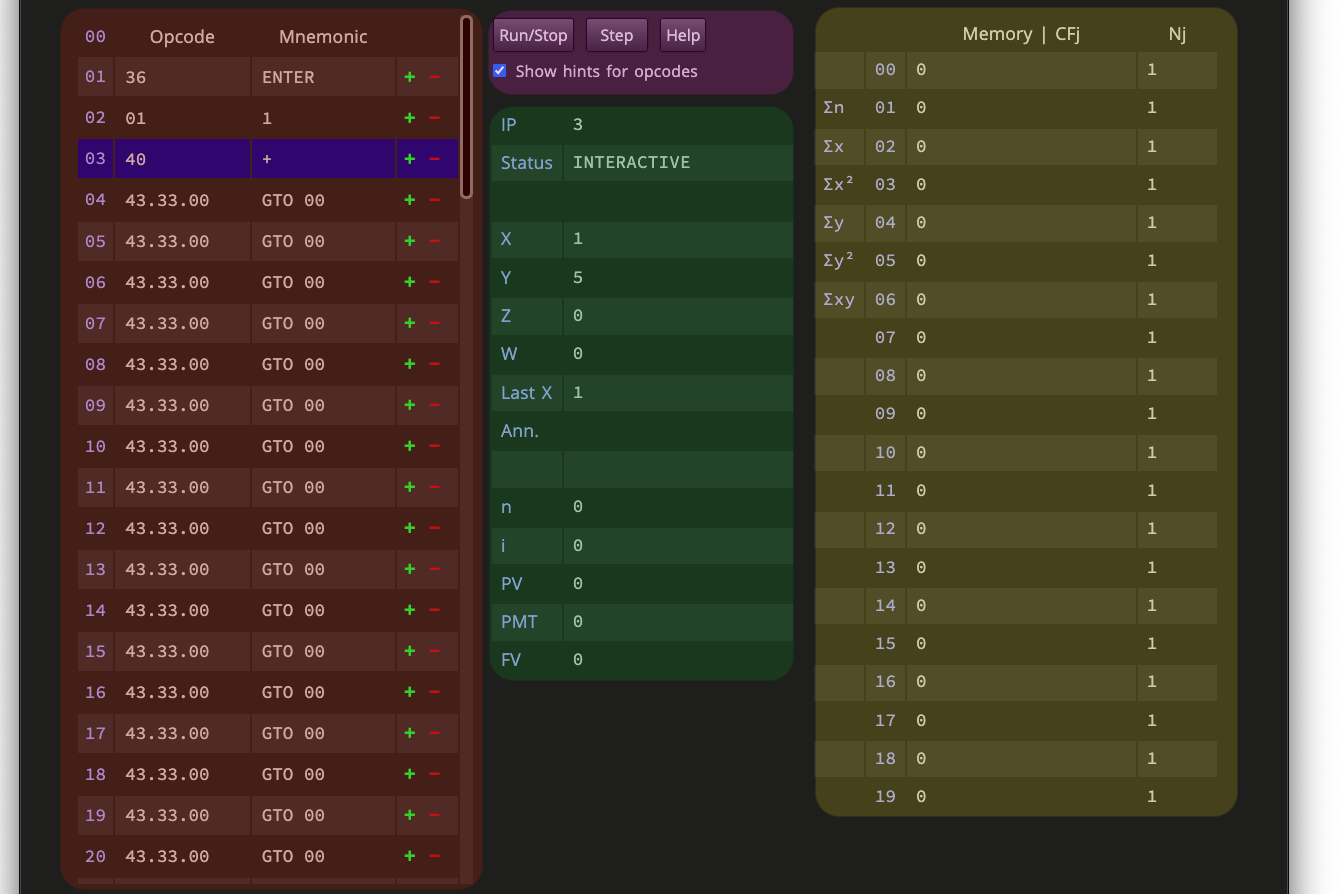
Task: Select the PMT register value
Action: click(x=678, y=622)
